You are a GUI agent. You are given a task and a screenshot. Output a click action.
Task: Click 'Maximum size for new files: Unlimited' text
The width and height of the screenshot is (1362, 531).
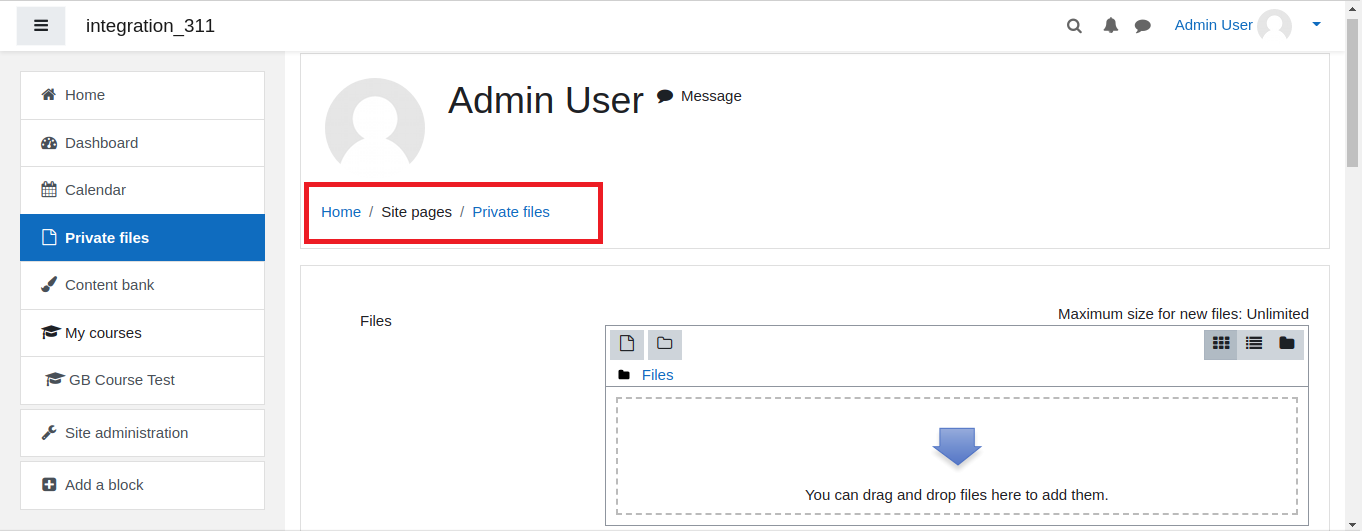(1183, 314)
